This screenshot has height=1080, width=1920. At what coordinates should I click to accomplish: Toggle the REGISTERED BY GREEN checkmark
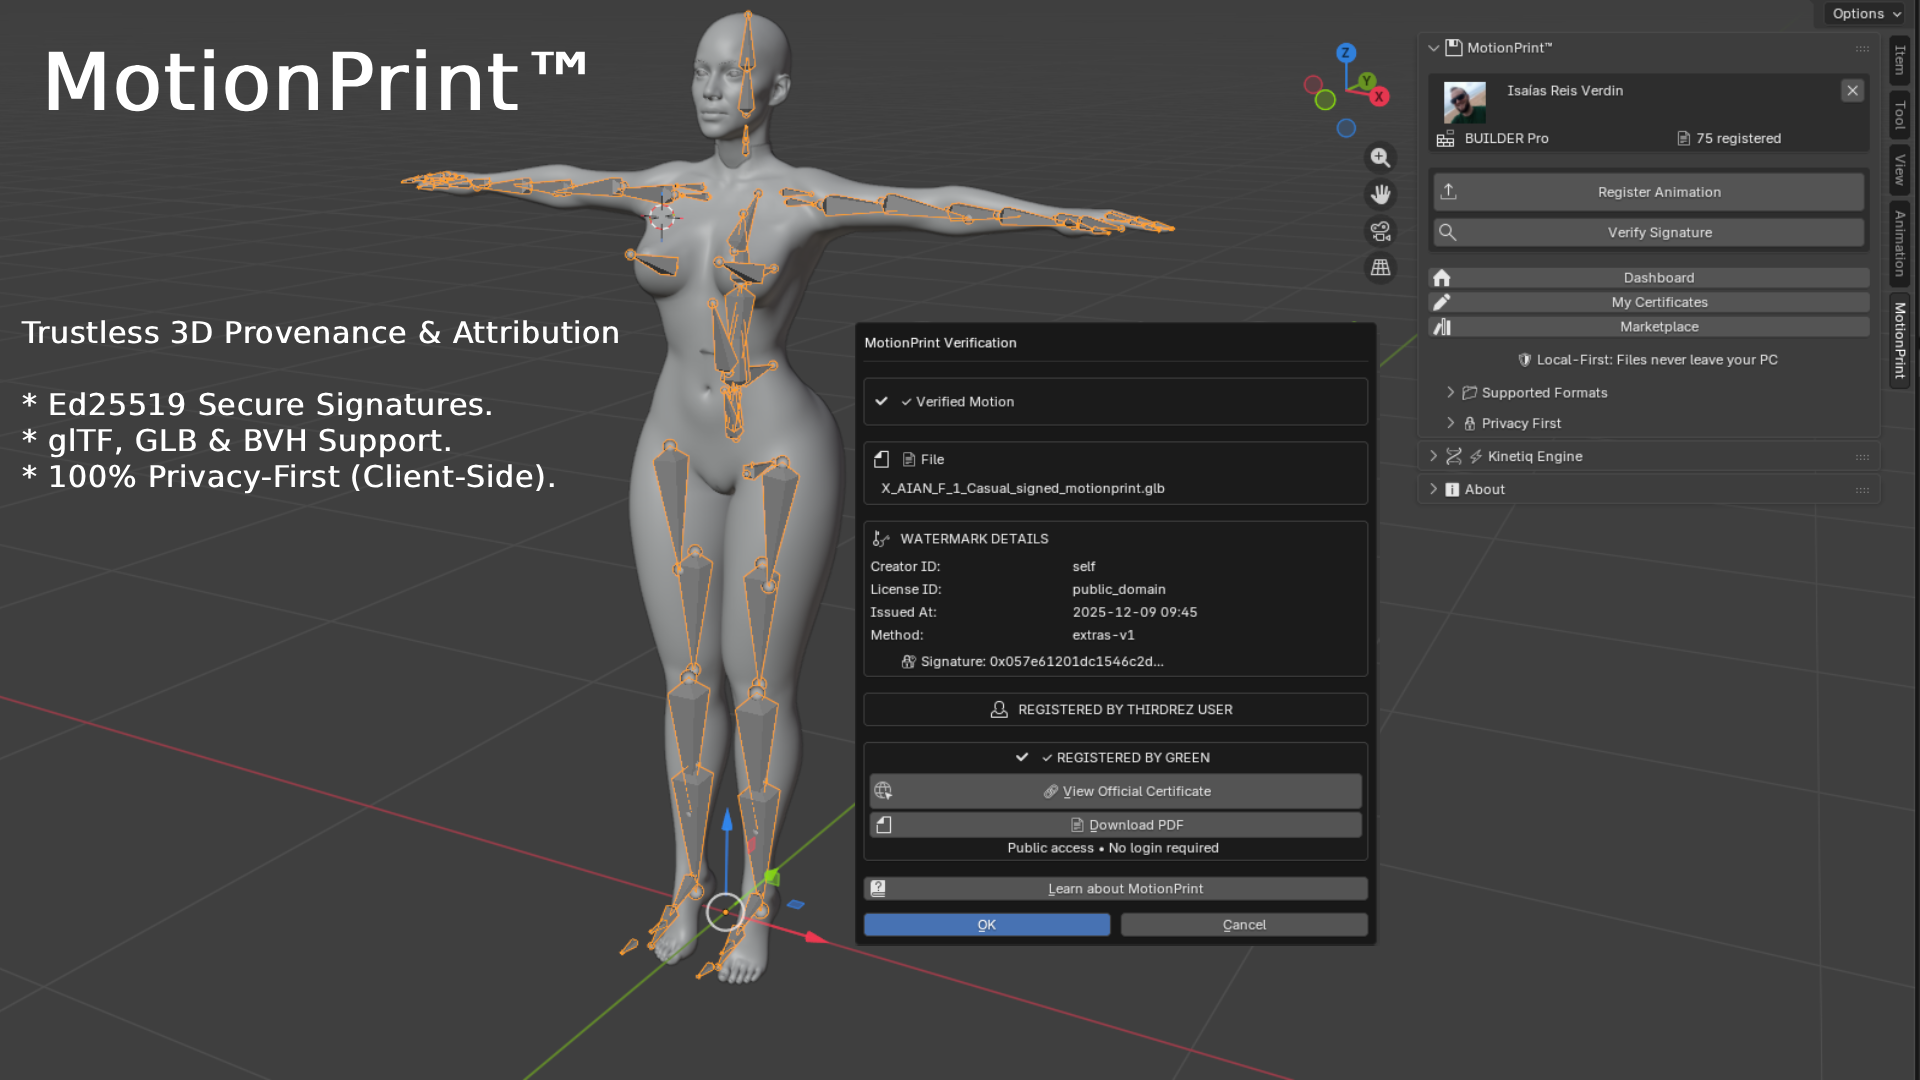coord(1023,757)
